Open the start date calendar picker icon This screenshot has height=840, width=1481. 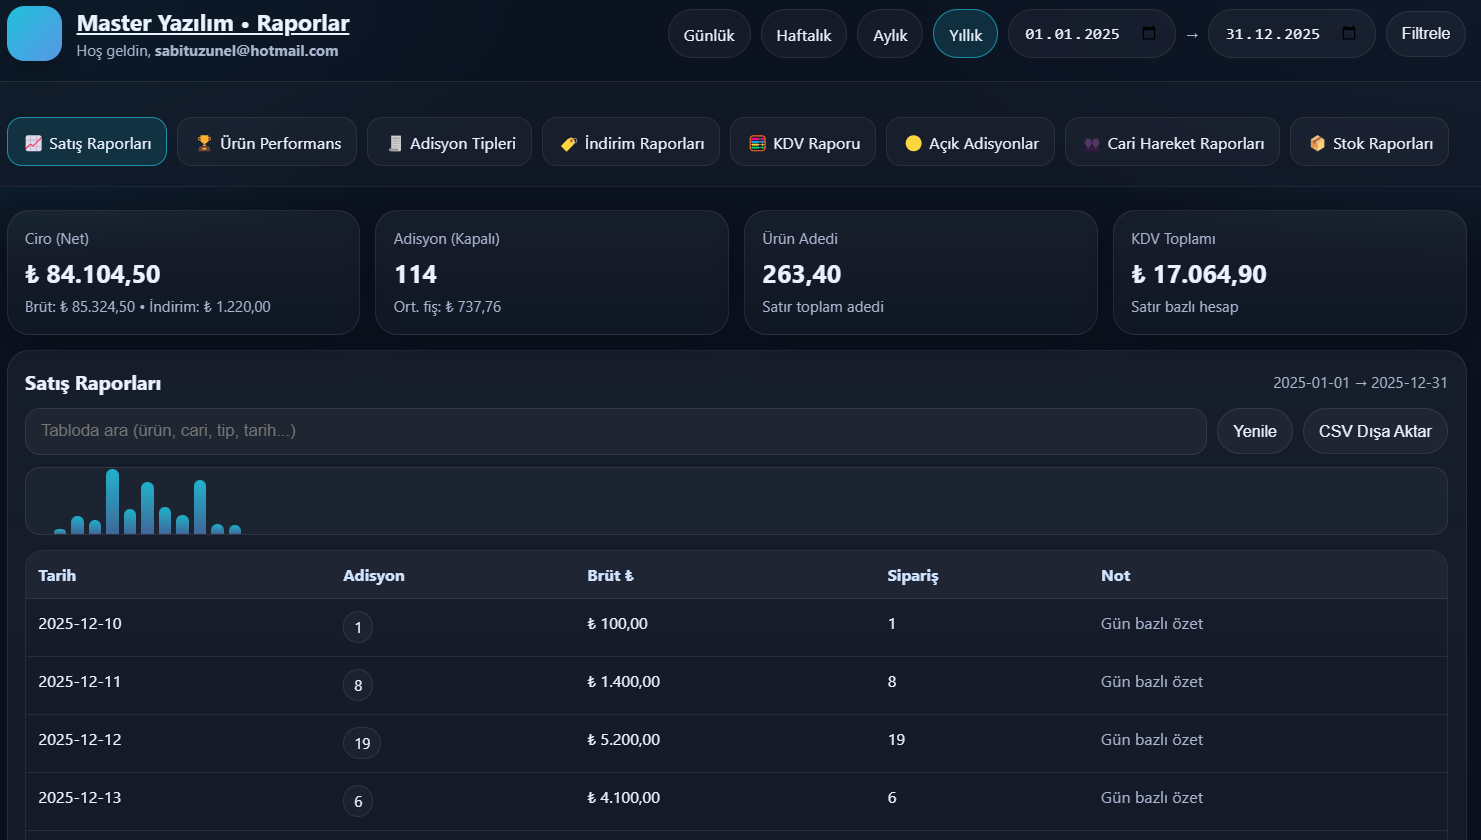[x=1149, y=34]
